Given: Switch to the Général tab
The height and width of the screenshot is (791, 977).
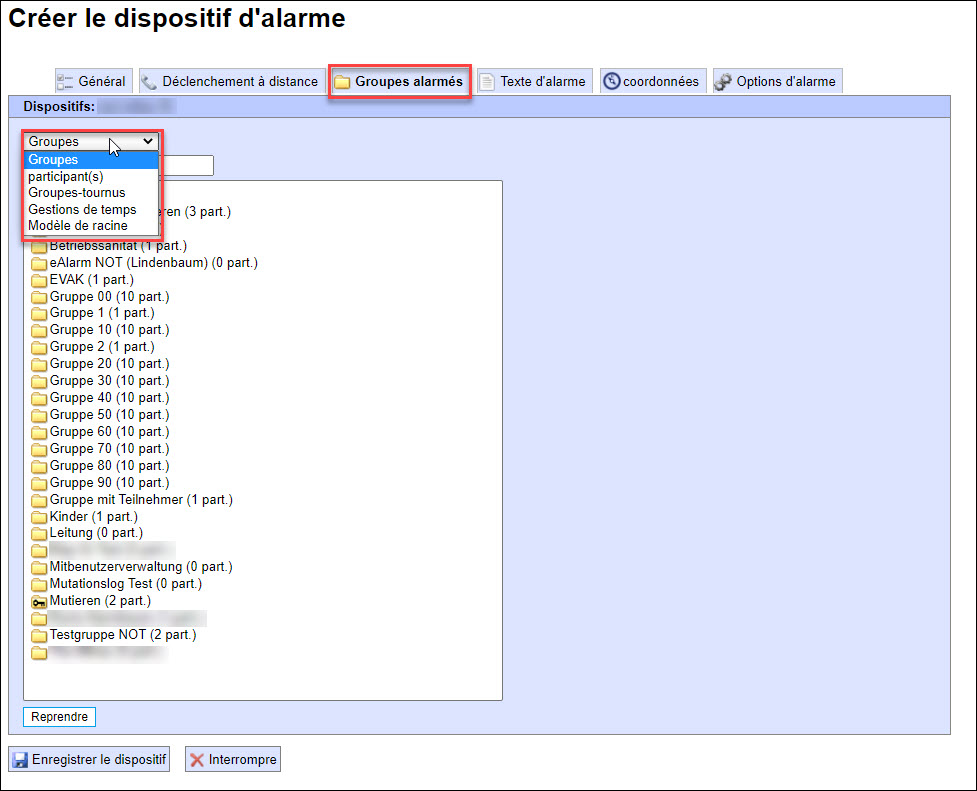Looking at the screenshot, I should (x=92, y=82).
